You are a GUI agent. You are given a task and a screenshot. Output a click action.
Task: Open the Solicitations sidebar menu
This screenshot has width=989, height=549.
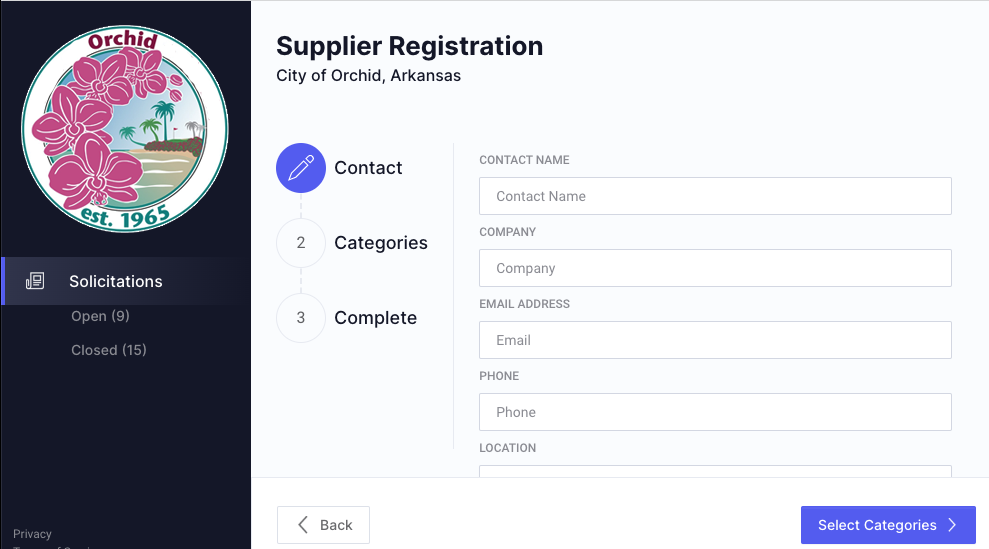[115, 281]
